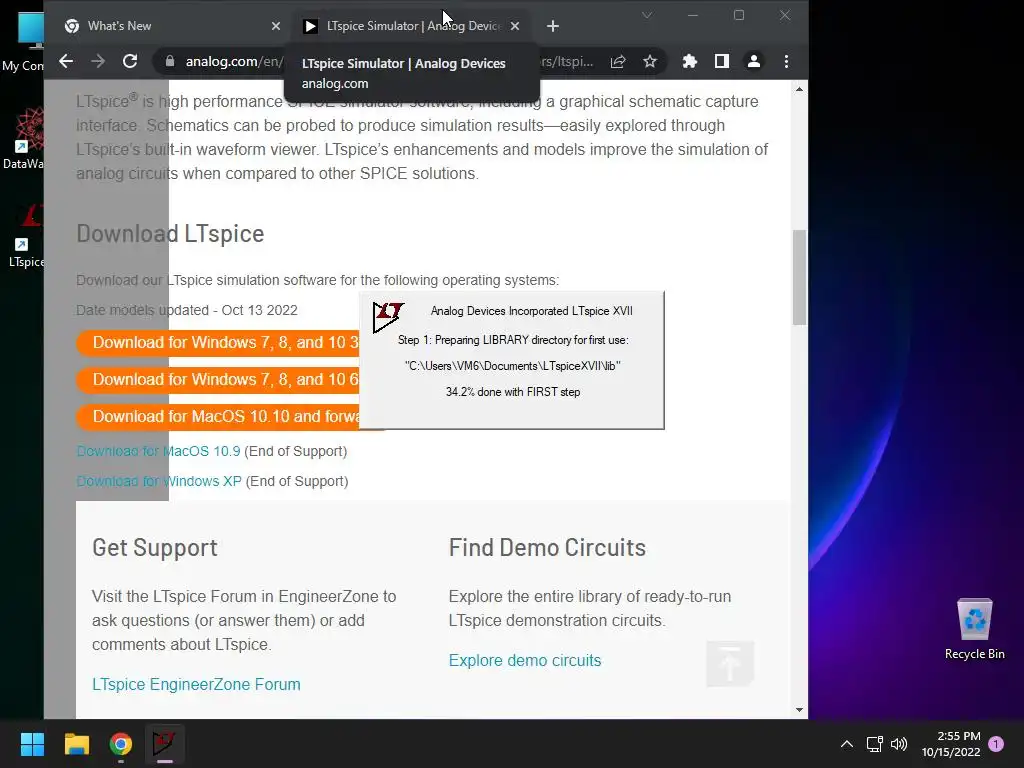Open the clock and calendar

pos(951,744)
